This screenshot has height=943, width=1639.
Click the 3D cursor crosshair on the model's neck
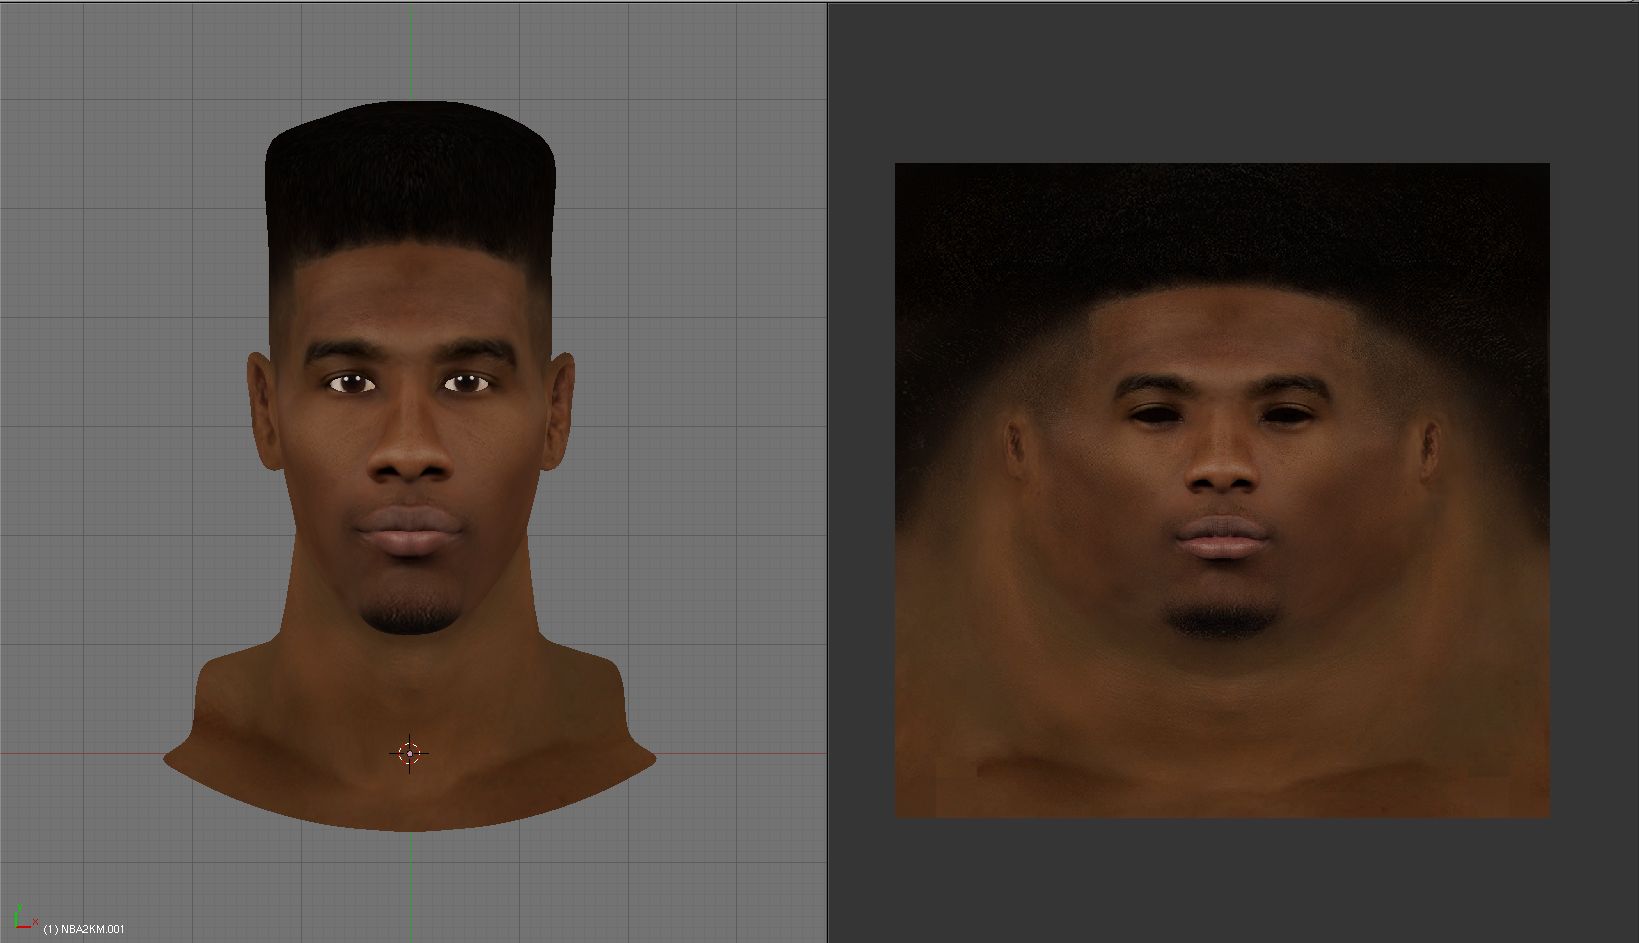(x=409, y=753)
